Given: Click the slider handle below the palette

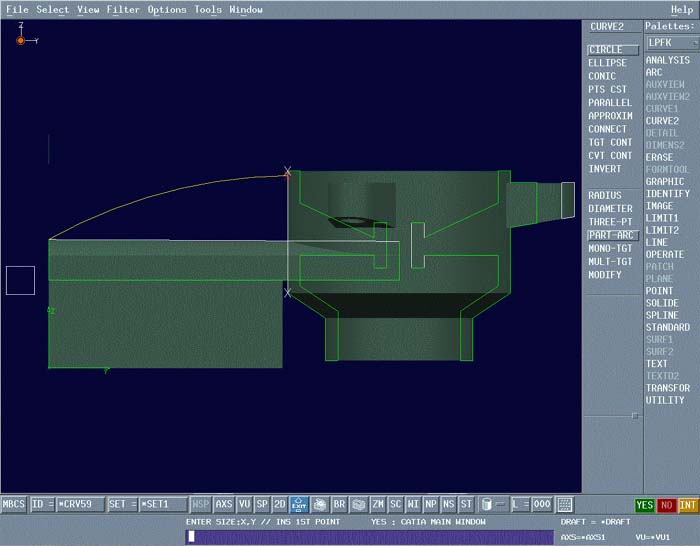Looking at the screenshot, I should pos(634,414).
